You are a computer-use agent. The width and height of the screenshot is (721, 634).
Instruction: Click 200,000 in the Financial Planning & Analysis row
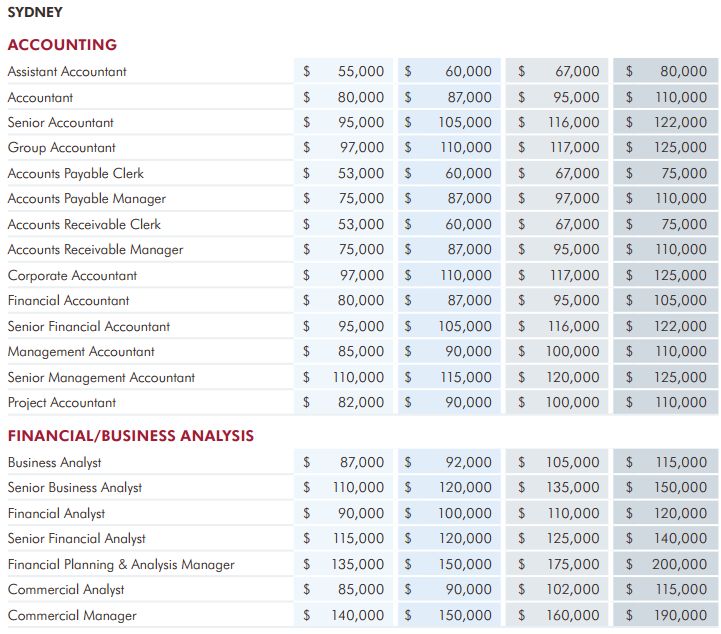click(x=680, y=565)
